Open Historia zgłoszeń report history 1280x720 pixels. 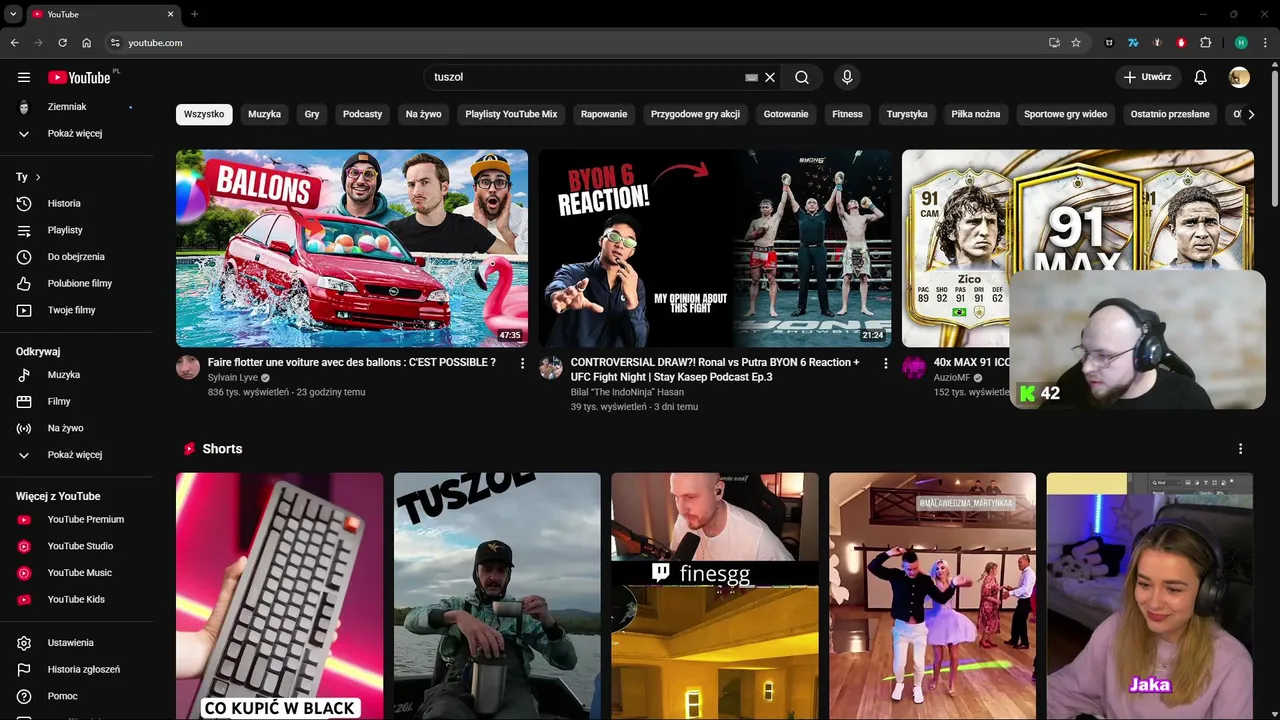84,669
